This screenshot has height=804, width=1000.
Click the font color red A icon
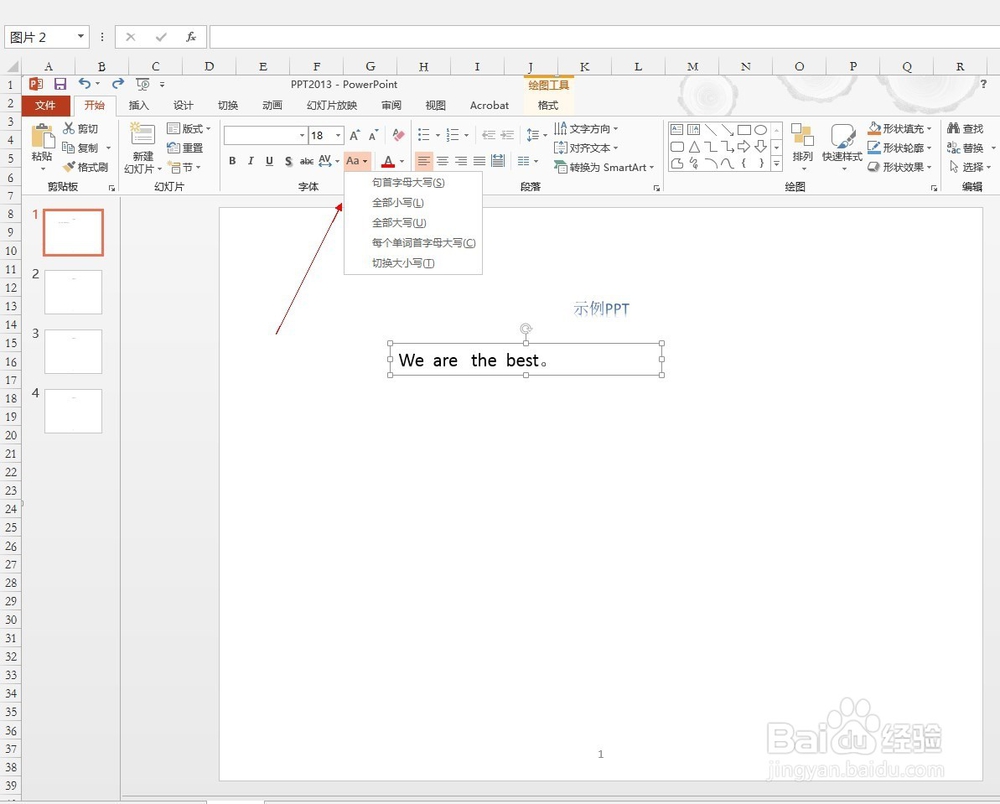tap(388, 161)
